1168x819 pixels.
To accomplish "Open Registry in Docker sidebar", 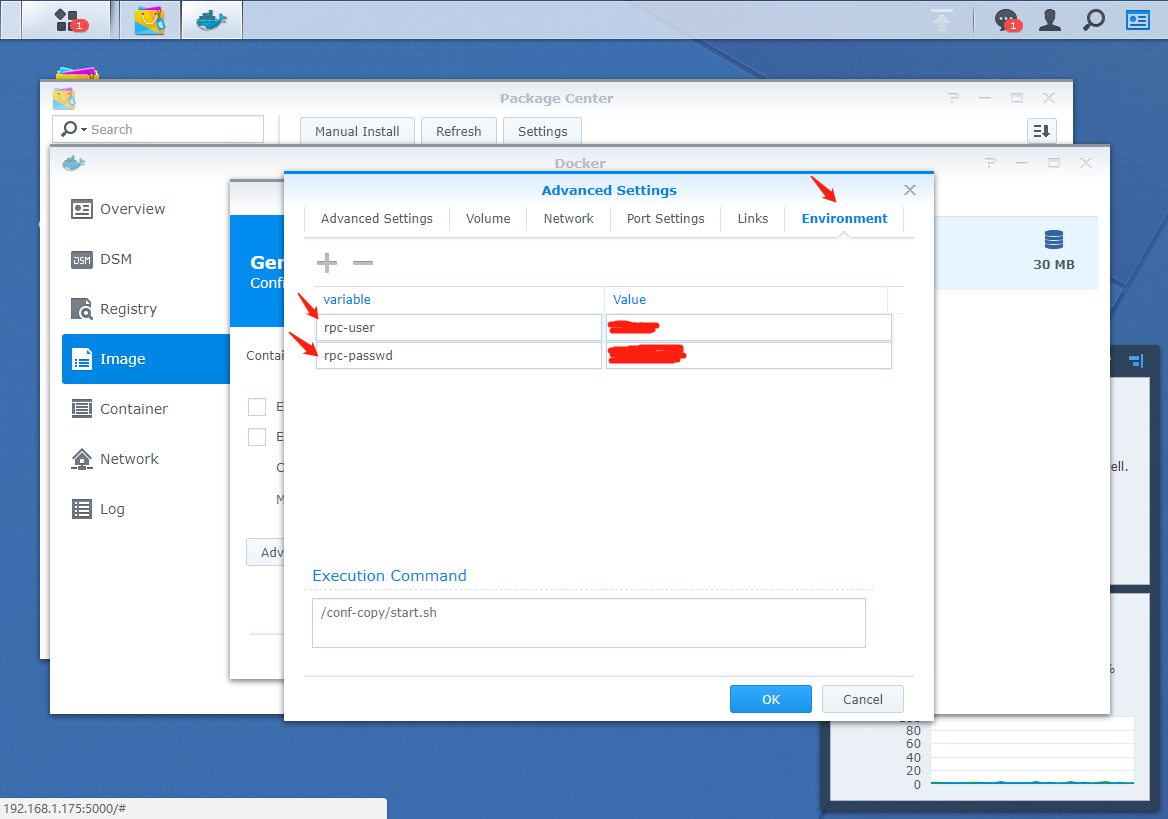I will click(146, 309).
